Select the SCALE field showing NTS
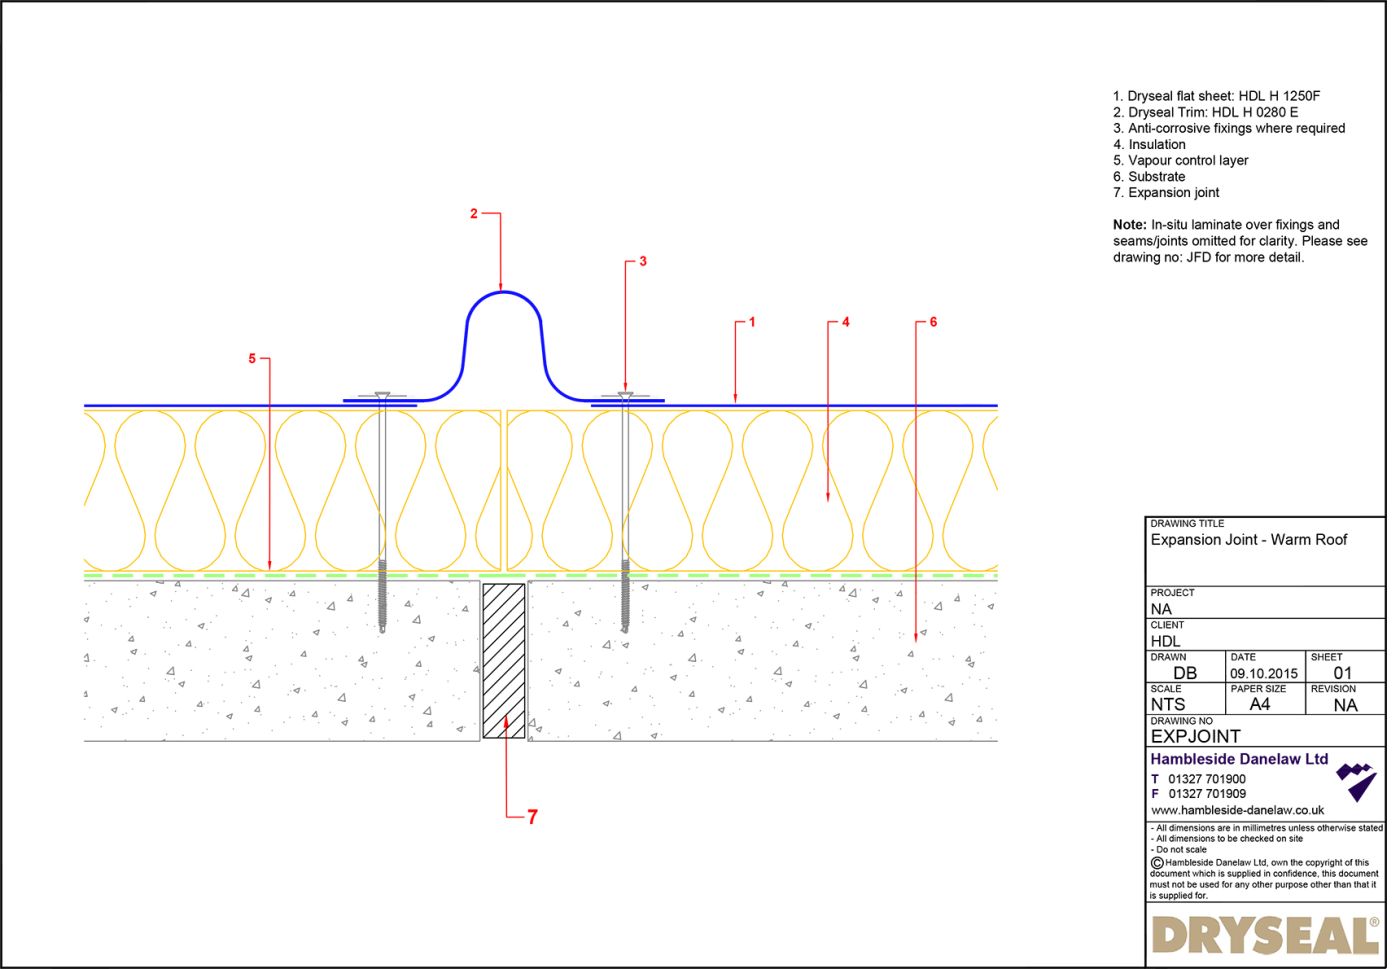Screen dimensions: 1400x969 pos(1168,704)
